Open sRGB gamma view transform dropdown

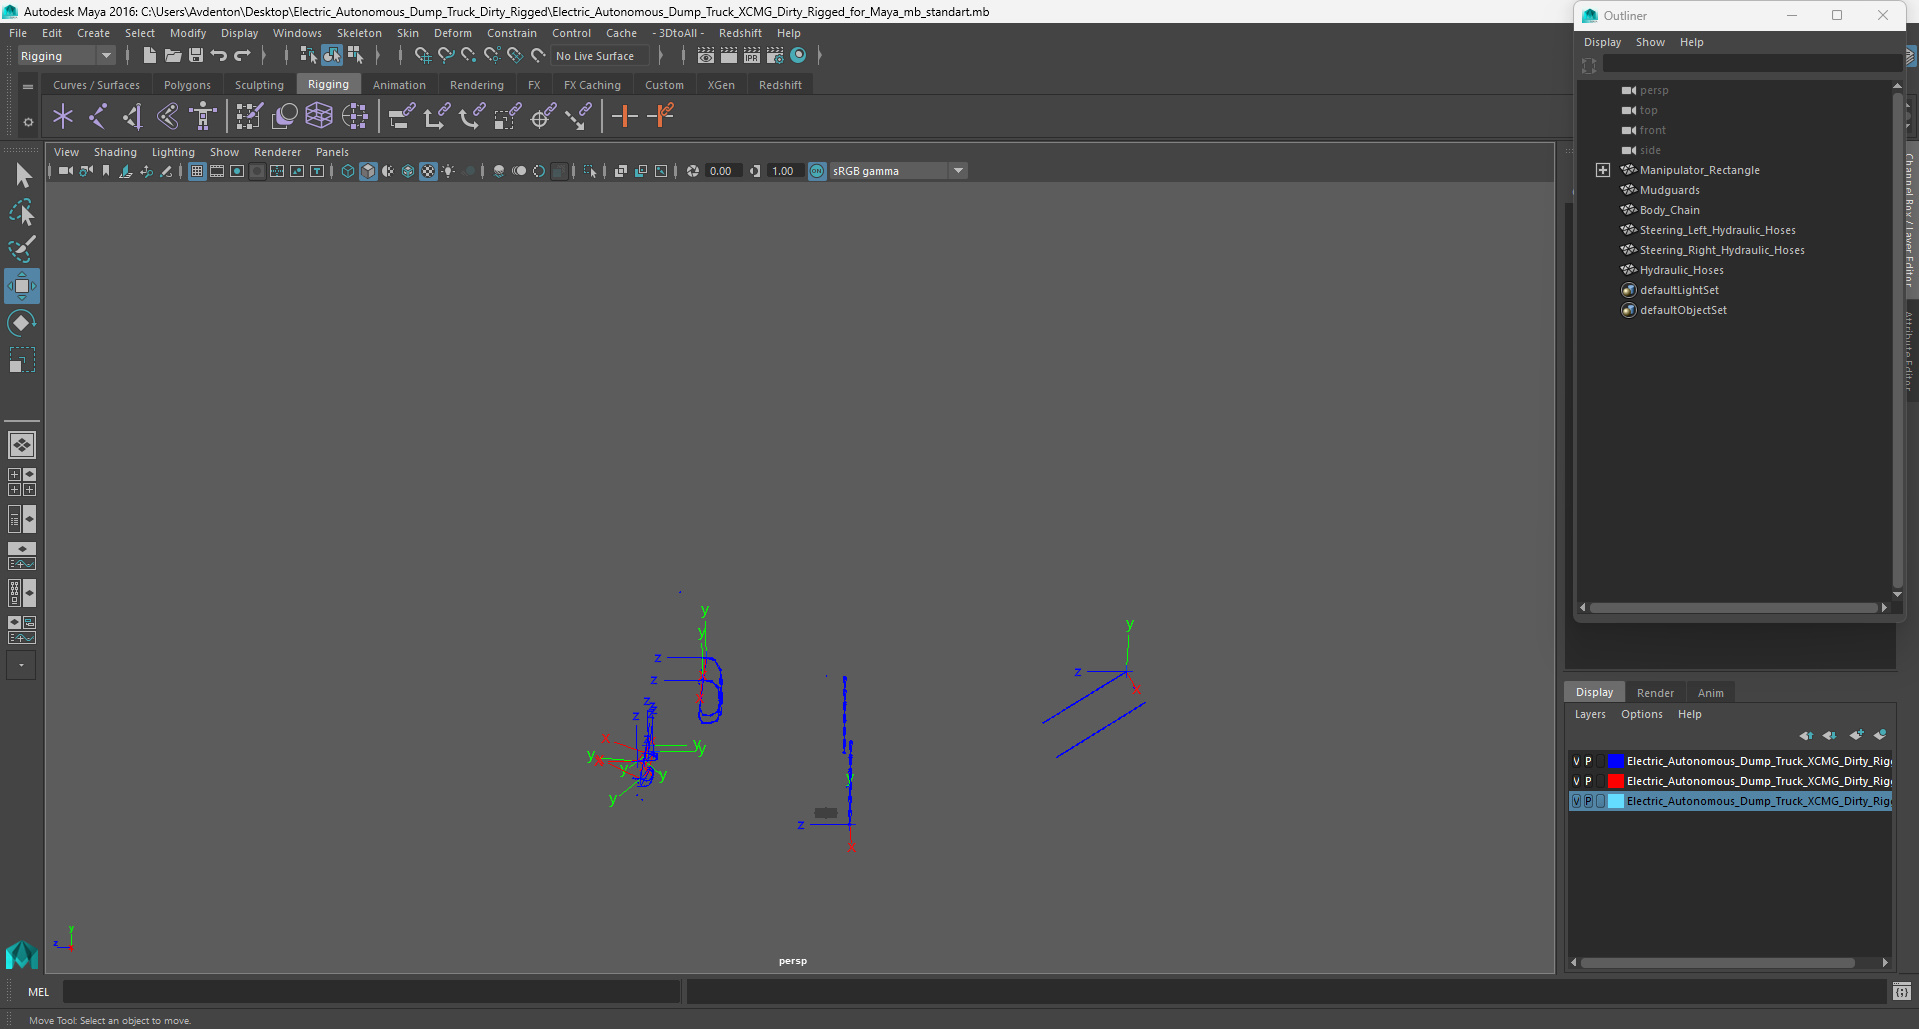point(898,171)
